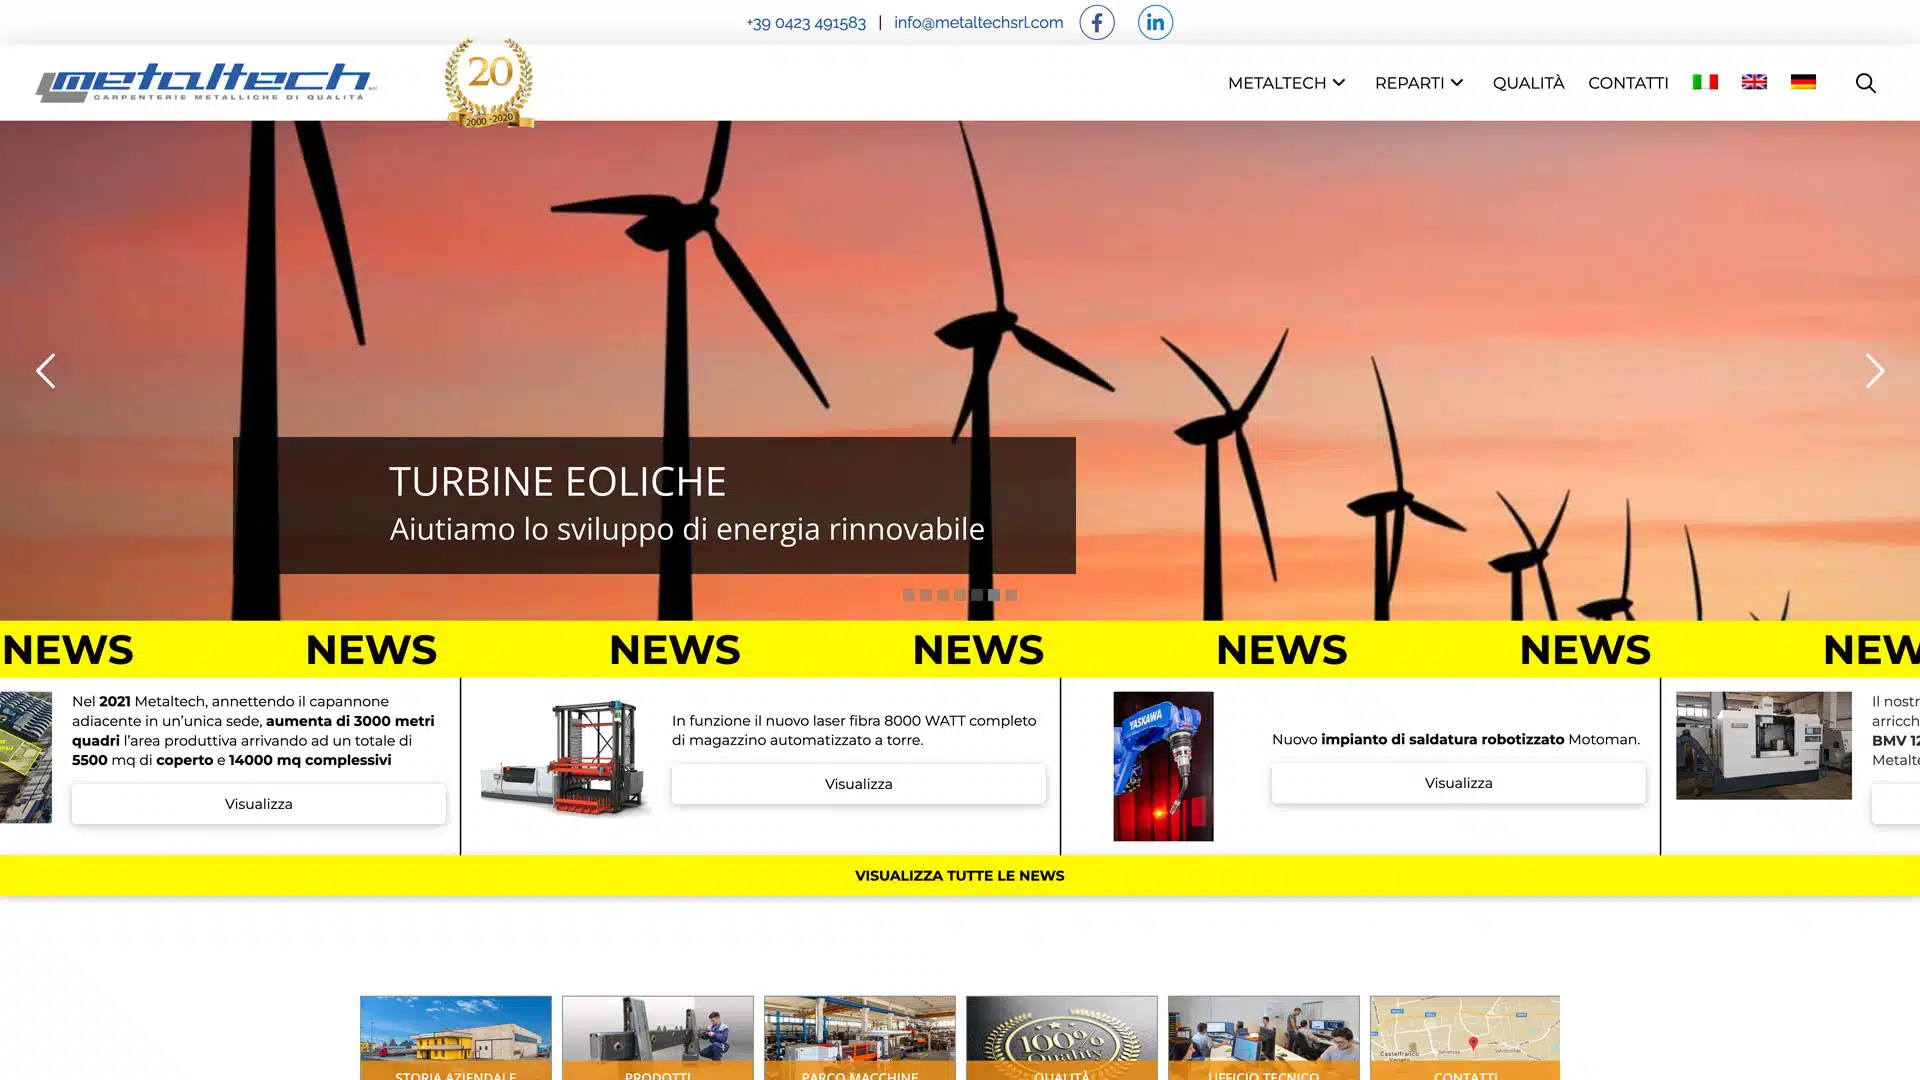Screen dimensions: 1920x1080
Task: Select the sixth slider dot
Action: pos(993,595)
